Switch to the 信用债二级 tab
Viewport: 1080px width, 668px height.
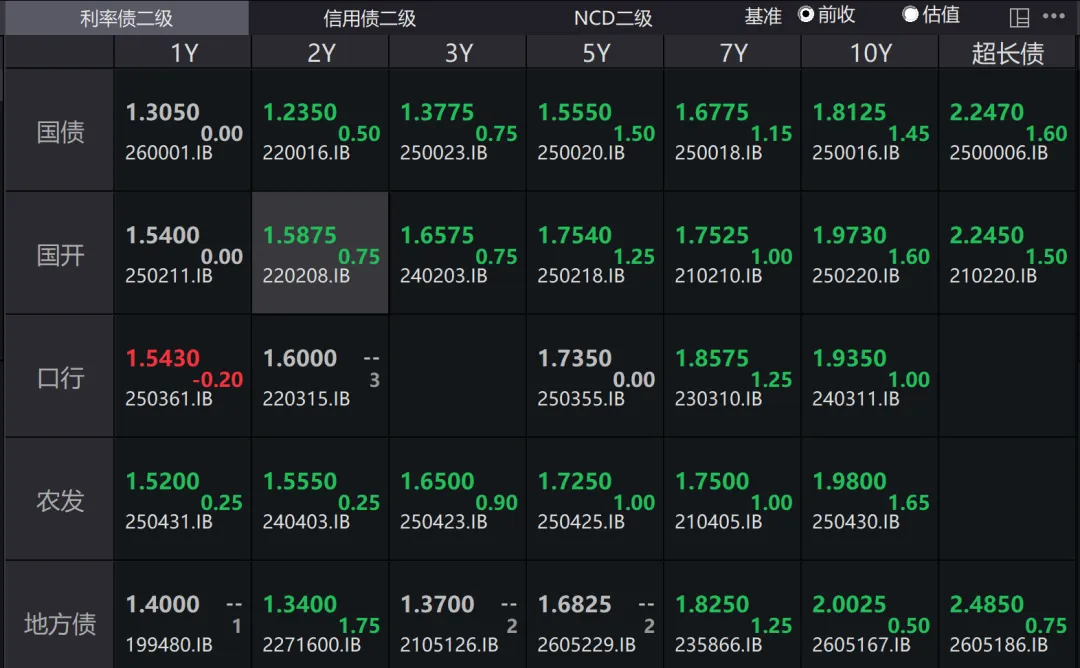370,18
